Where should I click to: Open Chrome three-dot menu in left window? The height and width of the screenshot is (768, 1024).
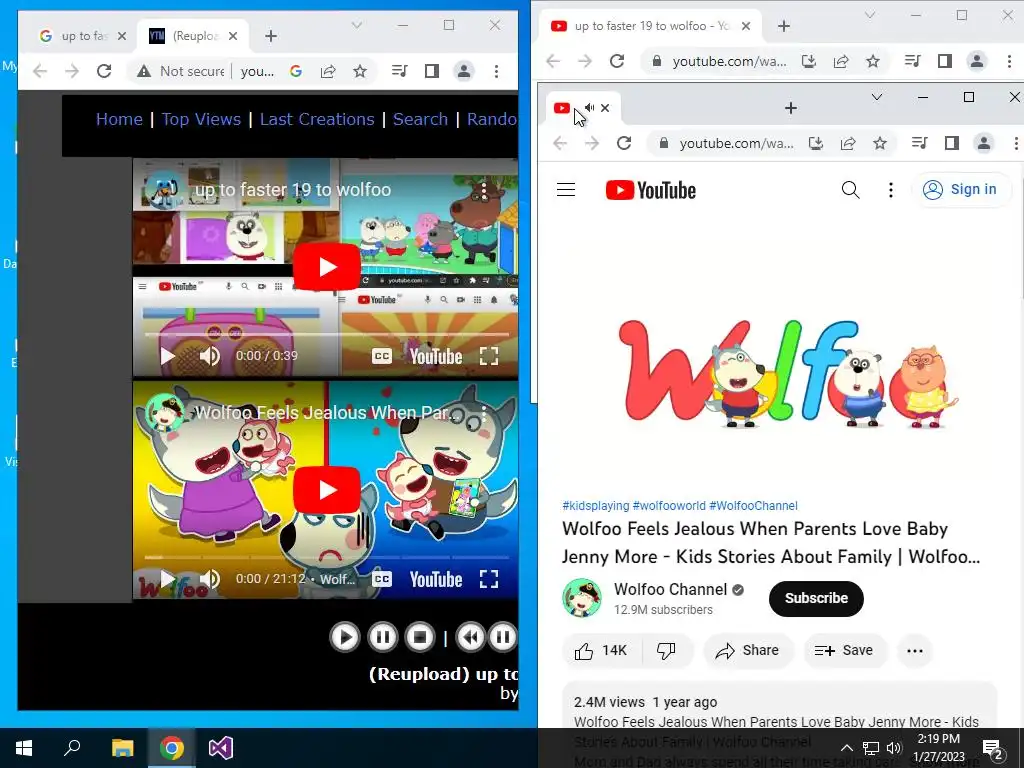tap(496, 71)
